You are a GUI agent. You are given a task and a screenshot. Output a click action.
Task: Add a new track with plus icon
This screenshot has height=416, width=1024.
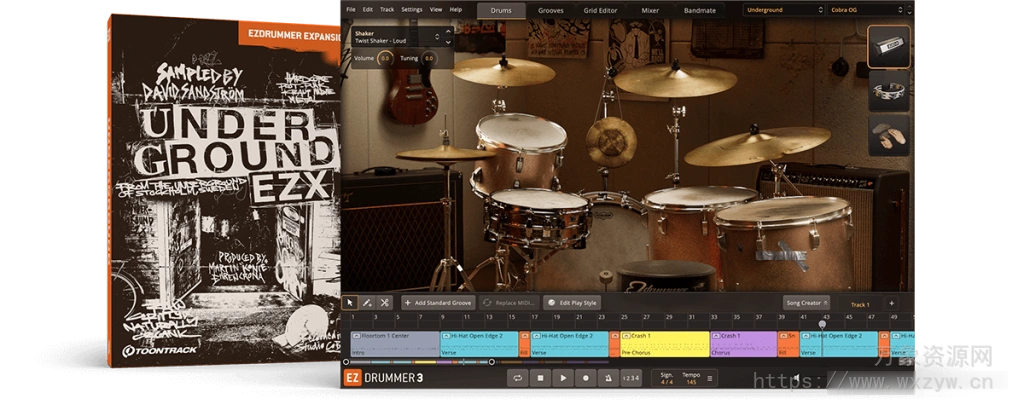tap(891, 304)
